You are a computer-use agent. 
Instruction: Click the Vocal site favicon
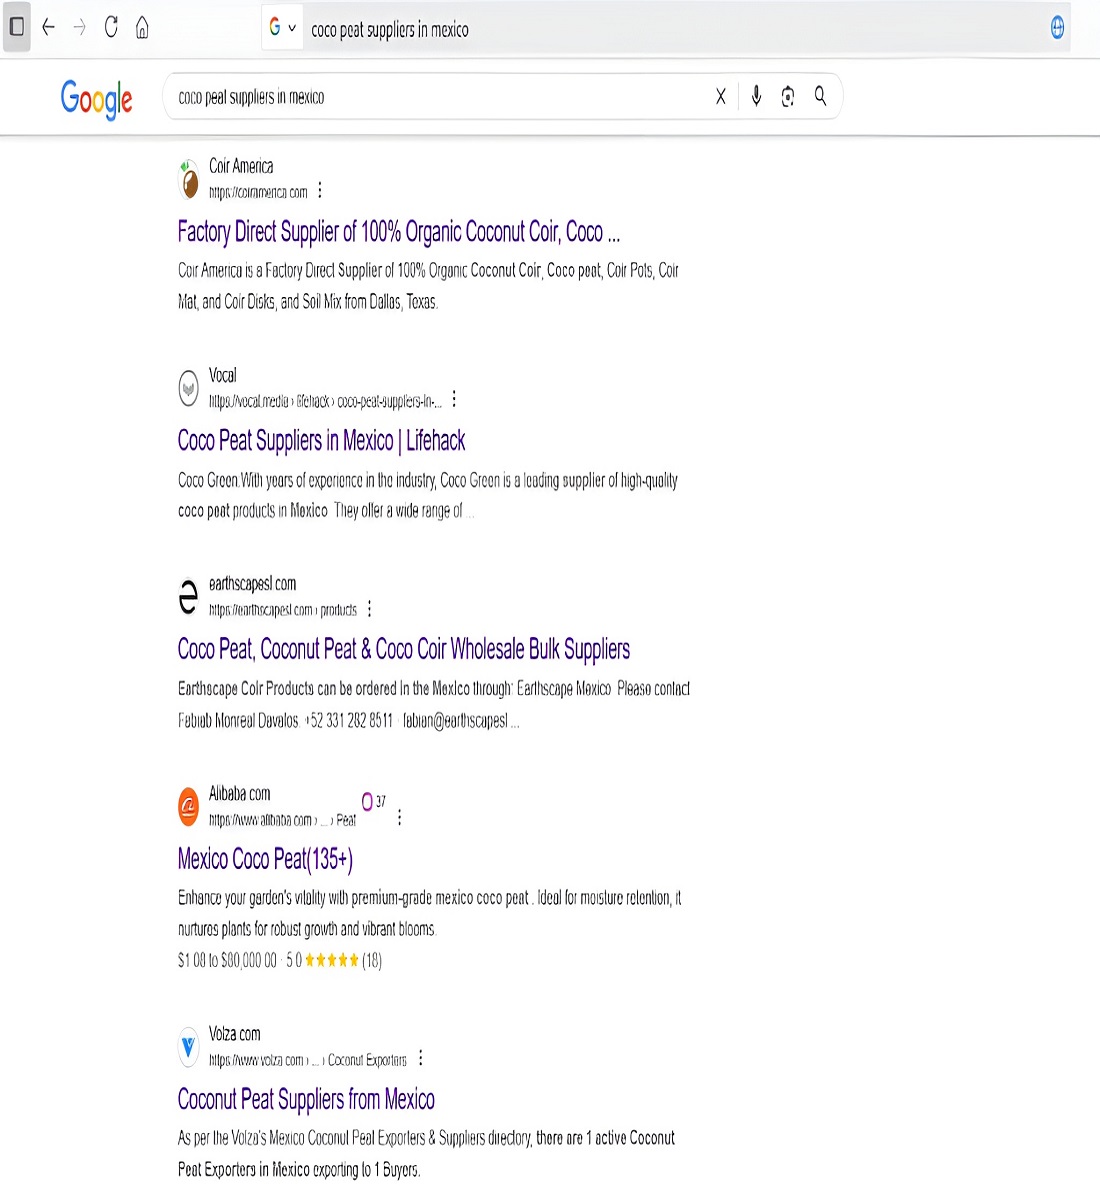tap(188, 388)
